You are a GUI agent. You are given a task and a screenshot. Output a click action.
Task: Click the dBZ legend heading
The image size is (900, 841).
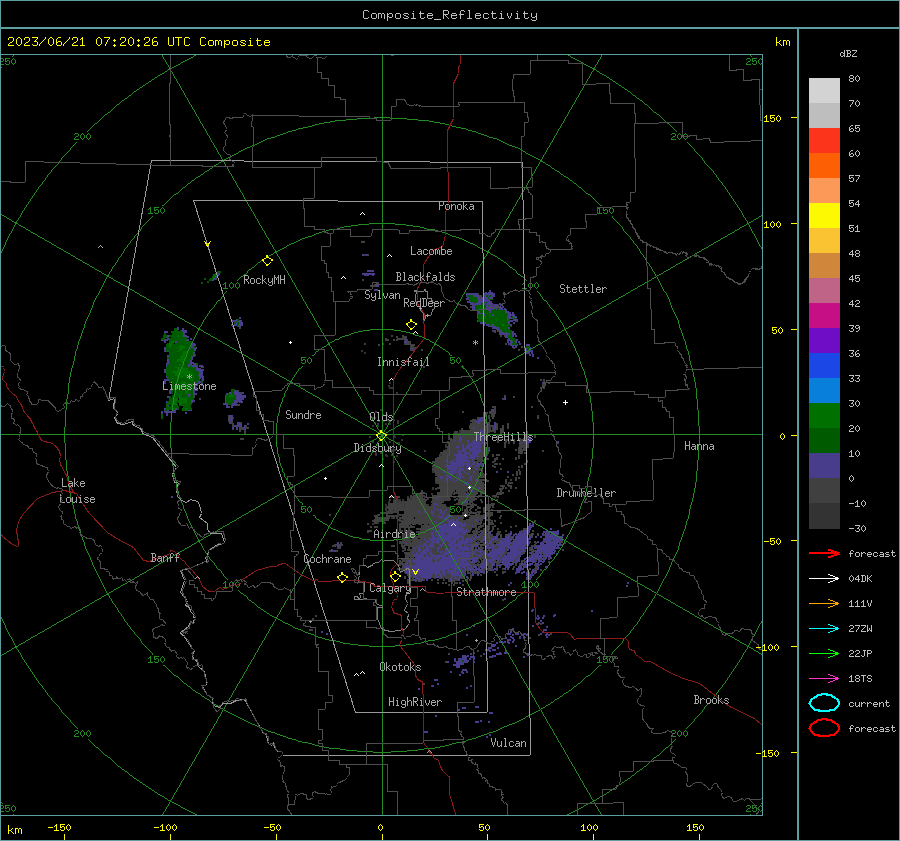point(848,53)
